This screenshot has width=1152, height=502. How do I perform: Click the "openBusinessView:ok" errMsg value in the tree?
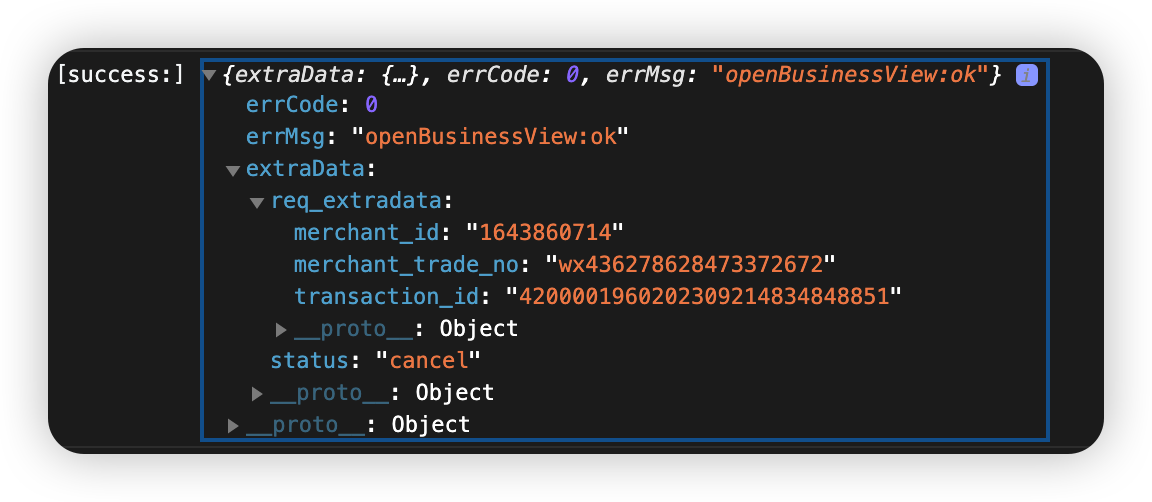pyautogui.click(x=490, y=137)
